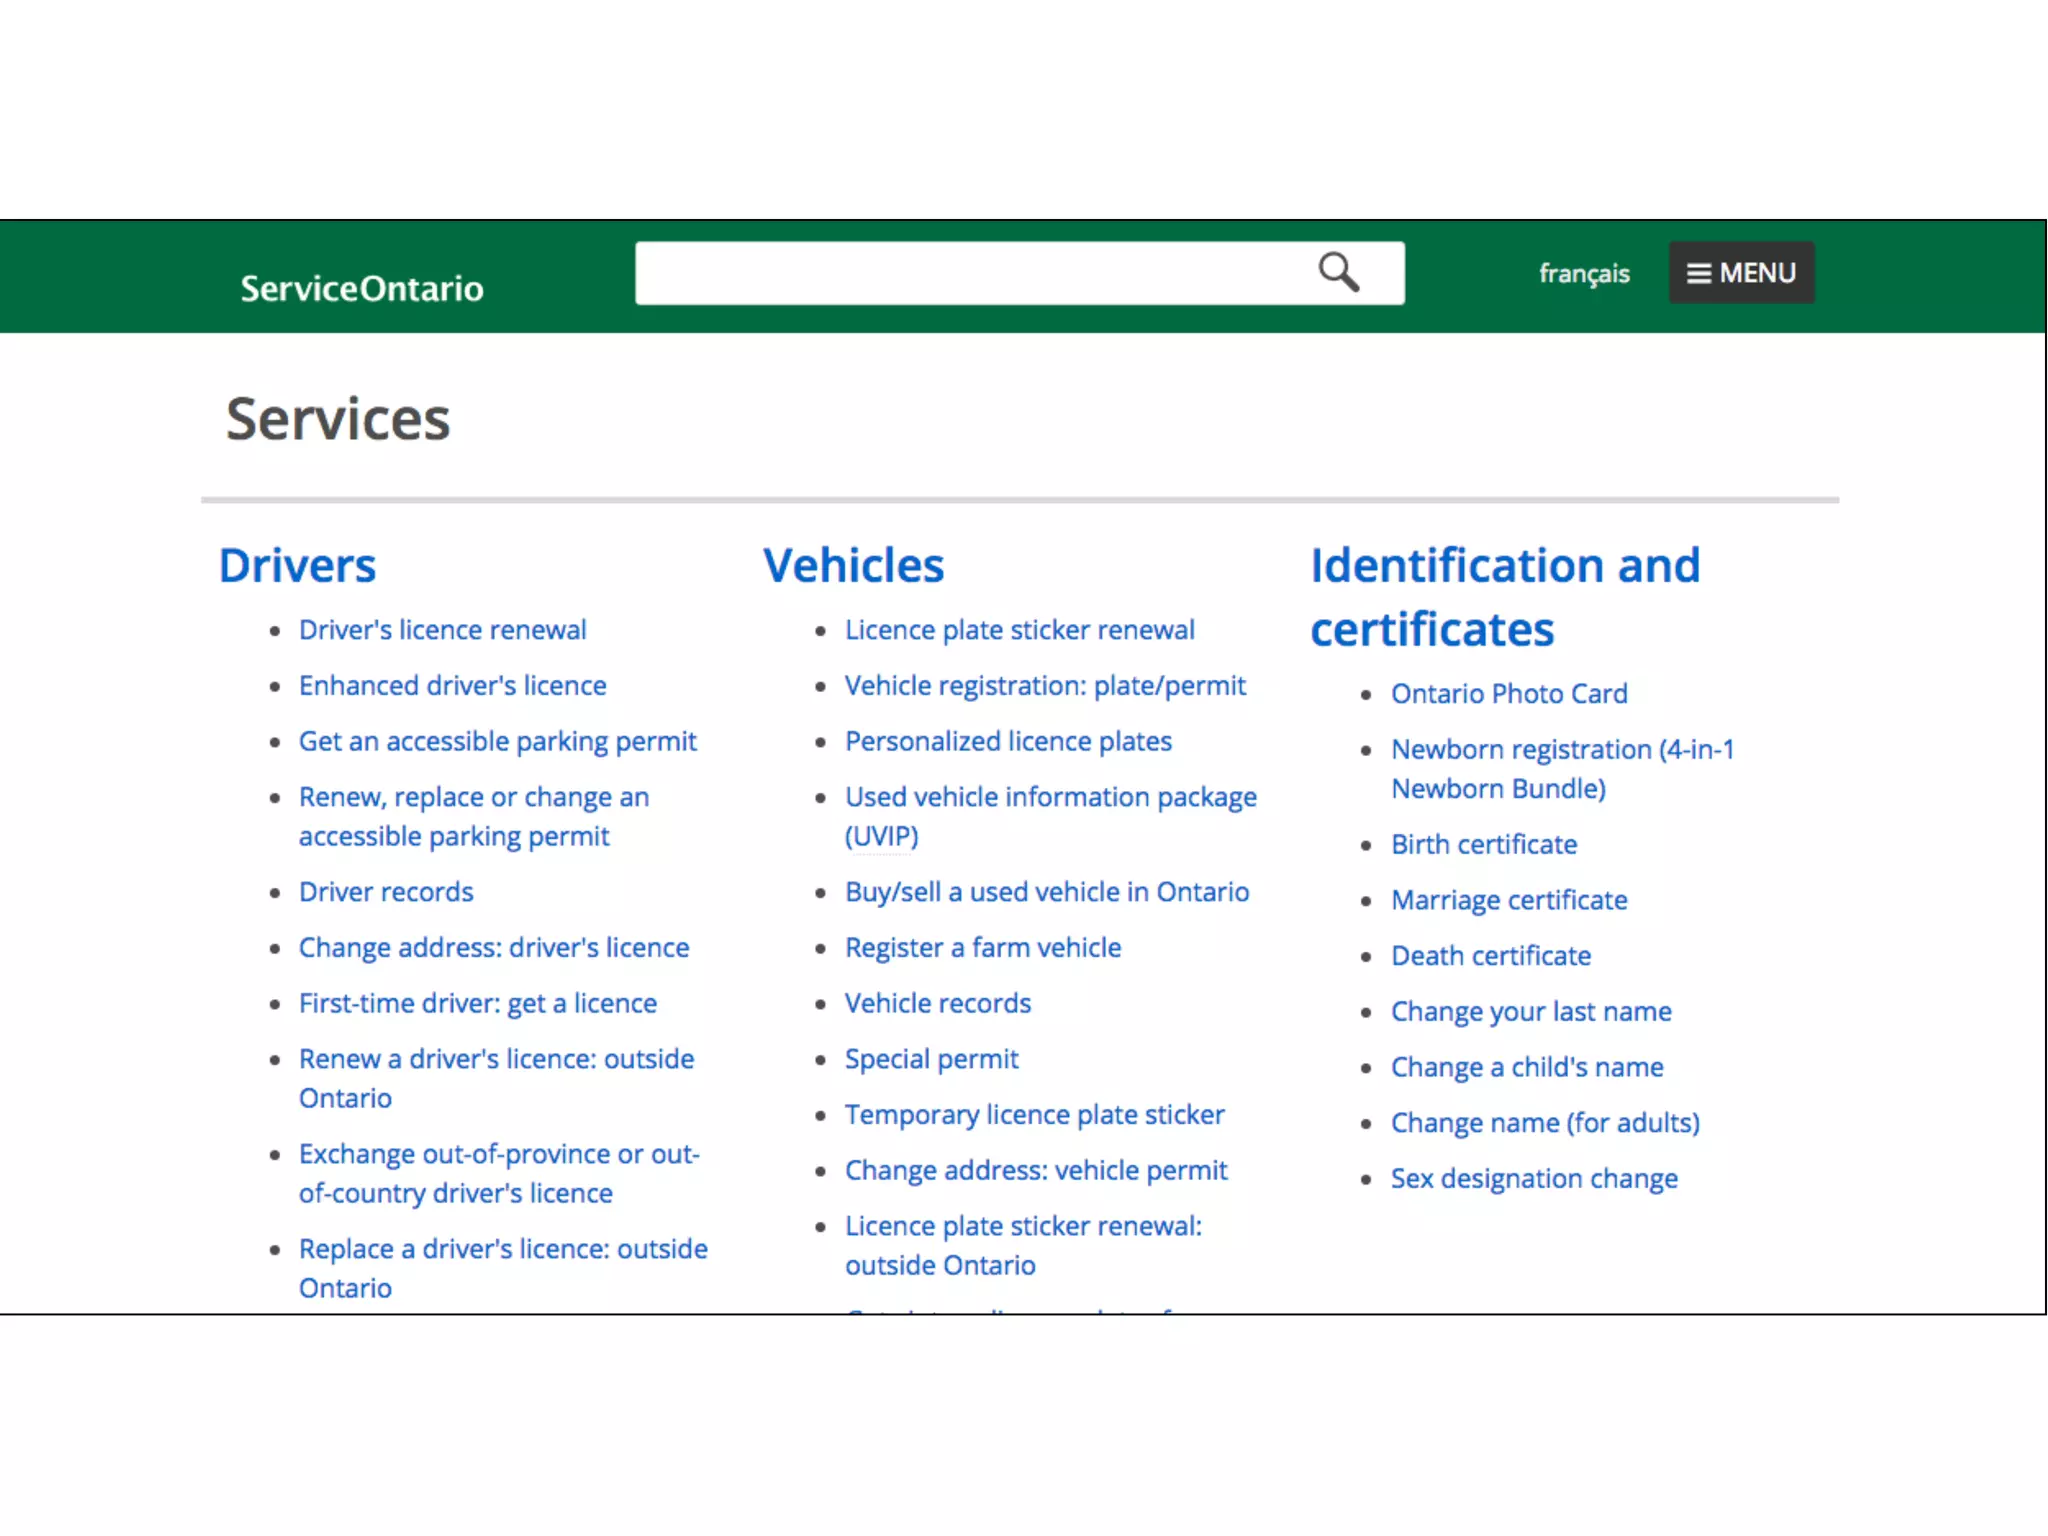The image size is (2048, 1536).
Task: Select Birth certificate link
Action: pos(1483,844)
